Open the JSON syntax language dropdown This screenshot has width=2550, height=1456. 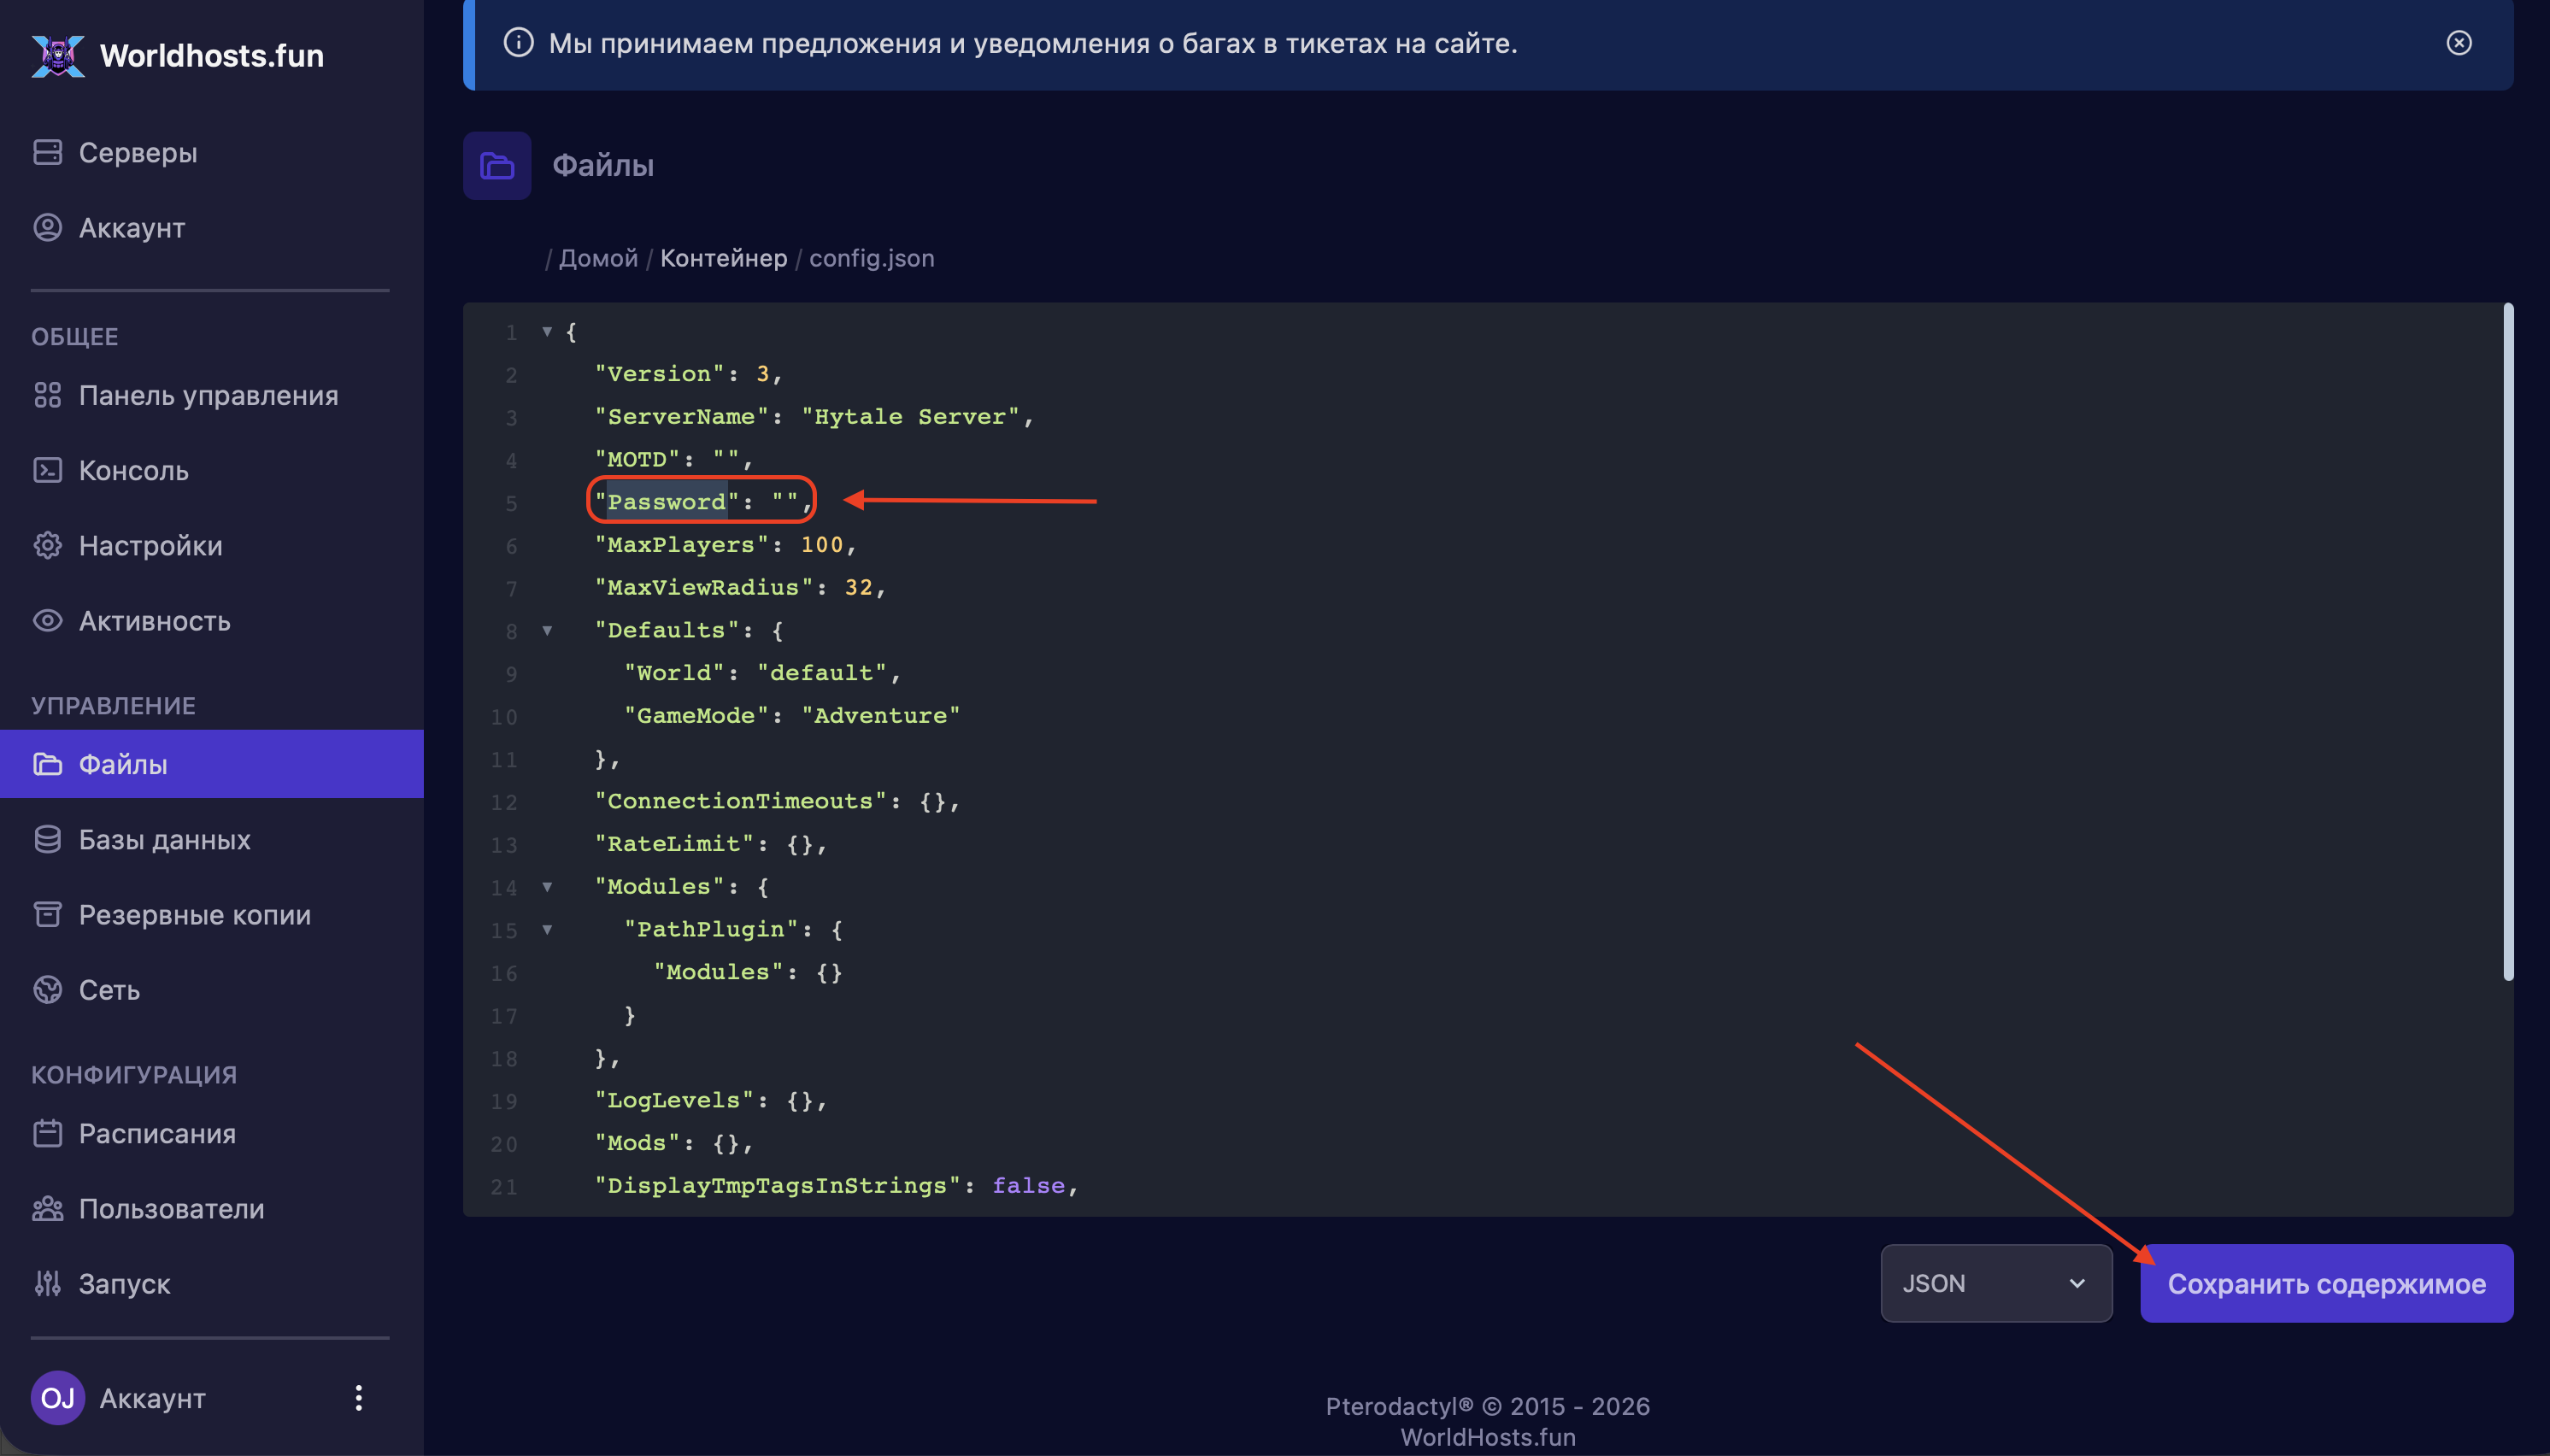coord(1995,1283)
